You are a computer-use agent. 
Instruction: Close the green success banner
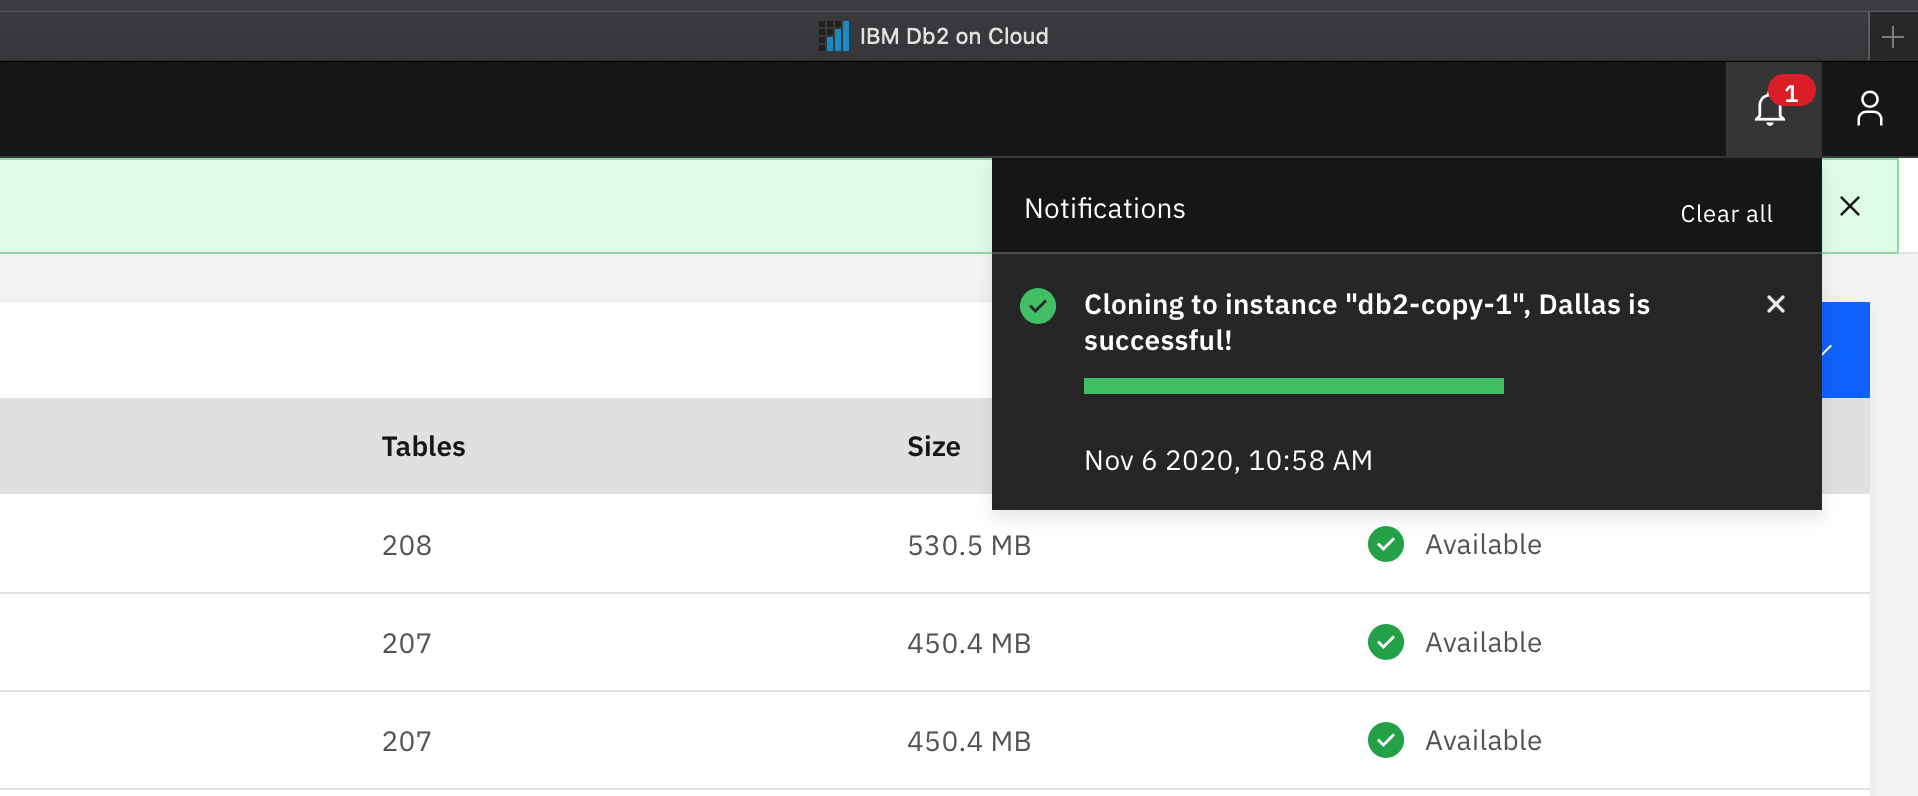point(1850,206)
